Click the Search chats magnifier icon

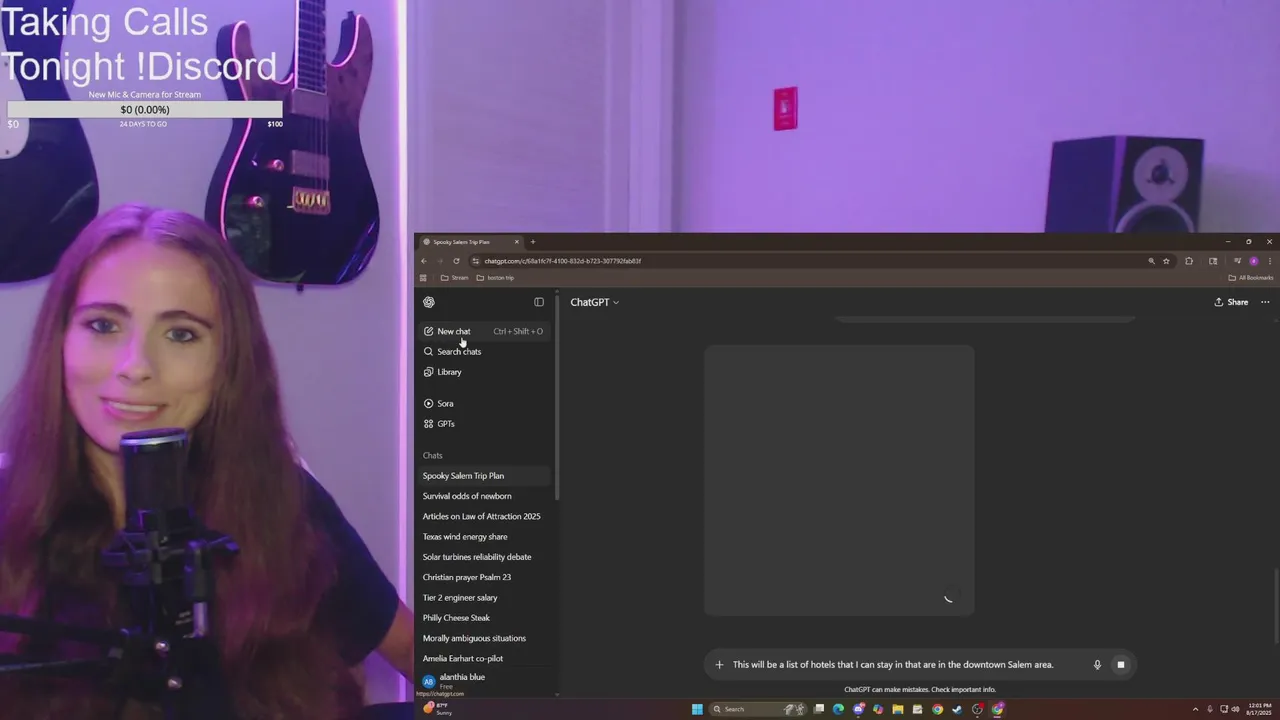(x=428, y=351)
